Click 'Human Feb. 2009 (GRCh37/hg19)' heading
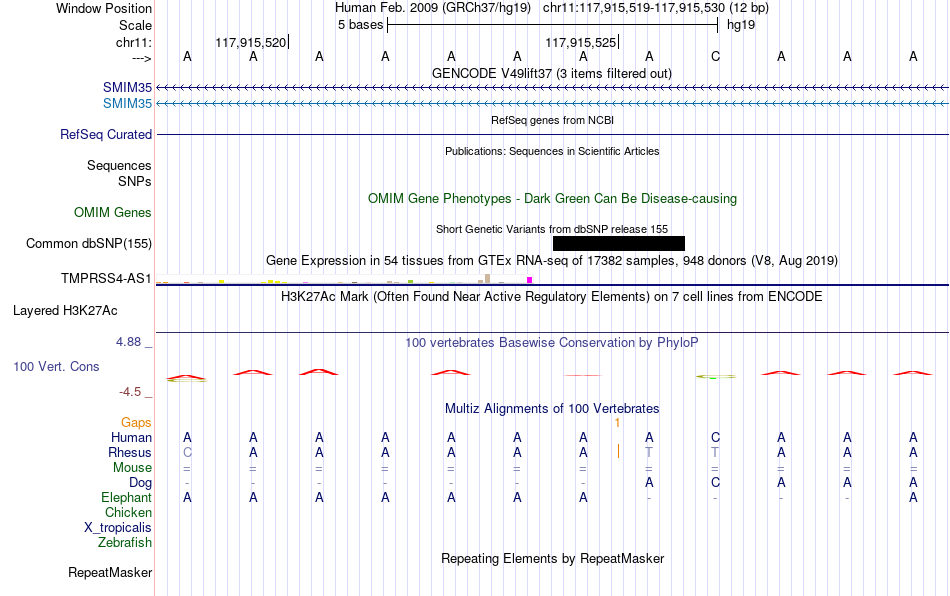The width and height of the screenshot is (950, 596). [x=433, y=8]
